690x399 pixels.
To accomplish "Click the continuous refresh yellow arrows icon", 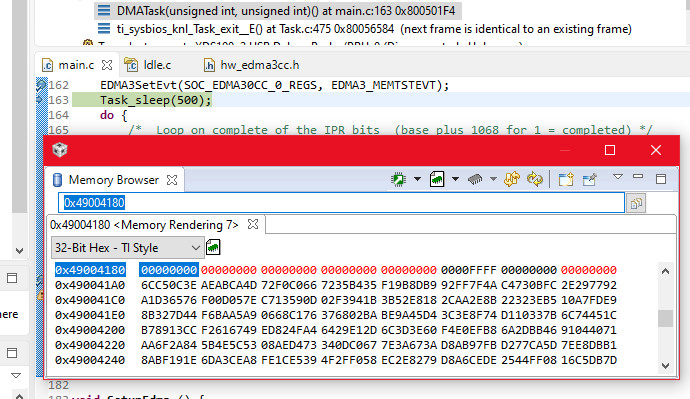I will 512,179.
